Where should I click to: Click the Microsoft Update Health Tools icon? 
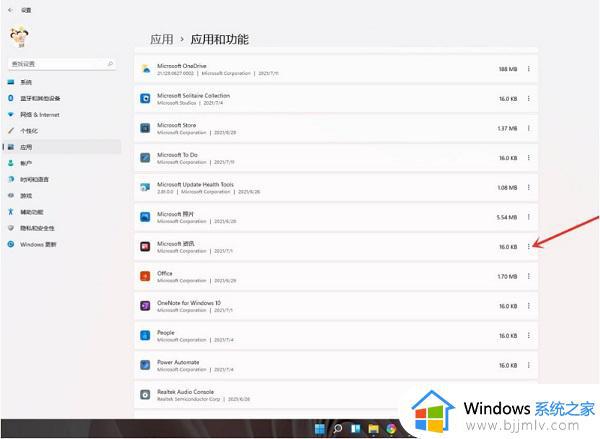(145, 188)
